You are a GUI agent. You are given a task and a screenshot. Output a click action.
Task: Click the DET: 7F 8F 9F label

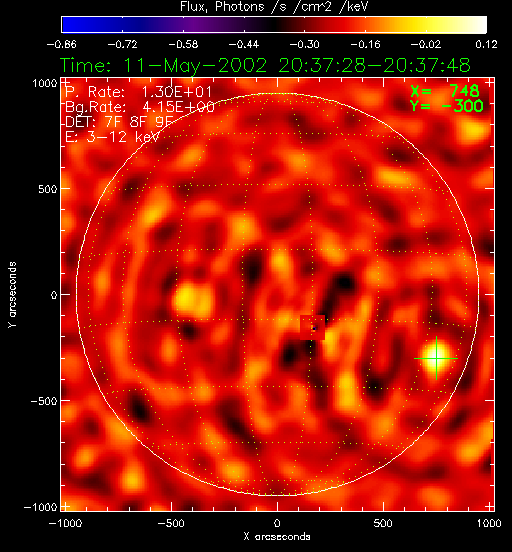pyautogui.click(x=119, y=122)
